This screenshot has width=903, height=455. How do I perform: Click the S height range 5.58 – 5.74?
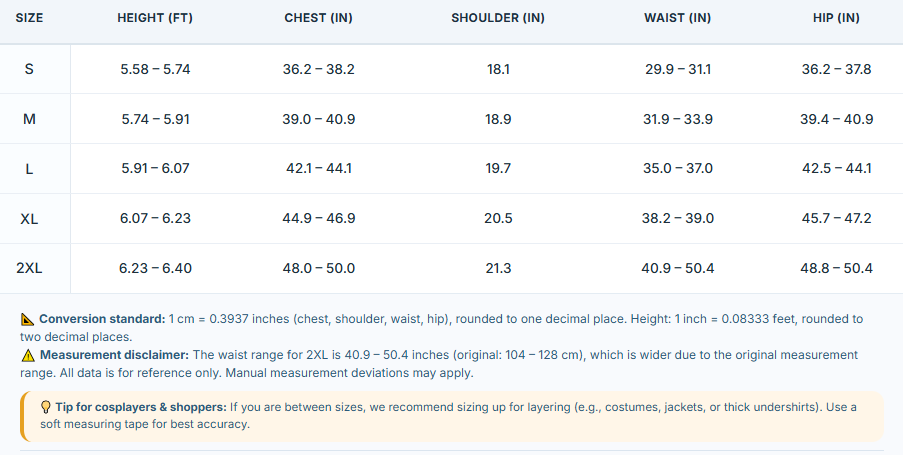(x=155, y=70)
